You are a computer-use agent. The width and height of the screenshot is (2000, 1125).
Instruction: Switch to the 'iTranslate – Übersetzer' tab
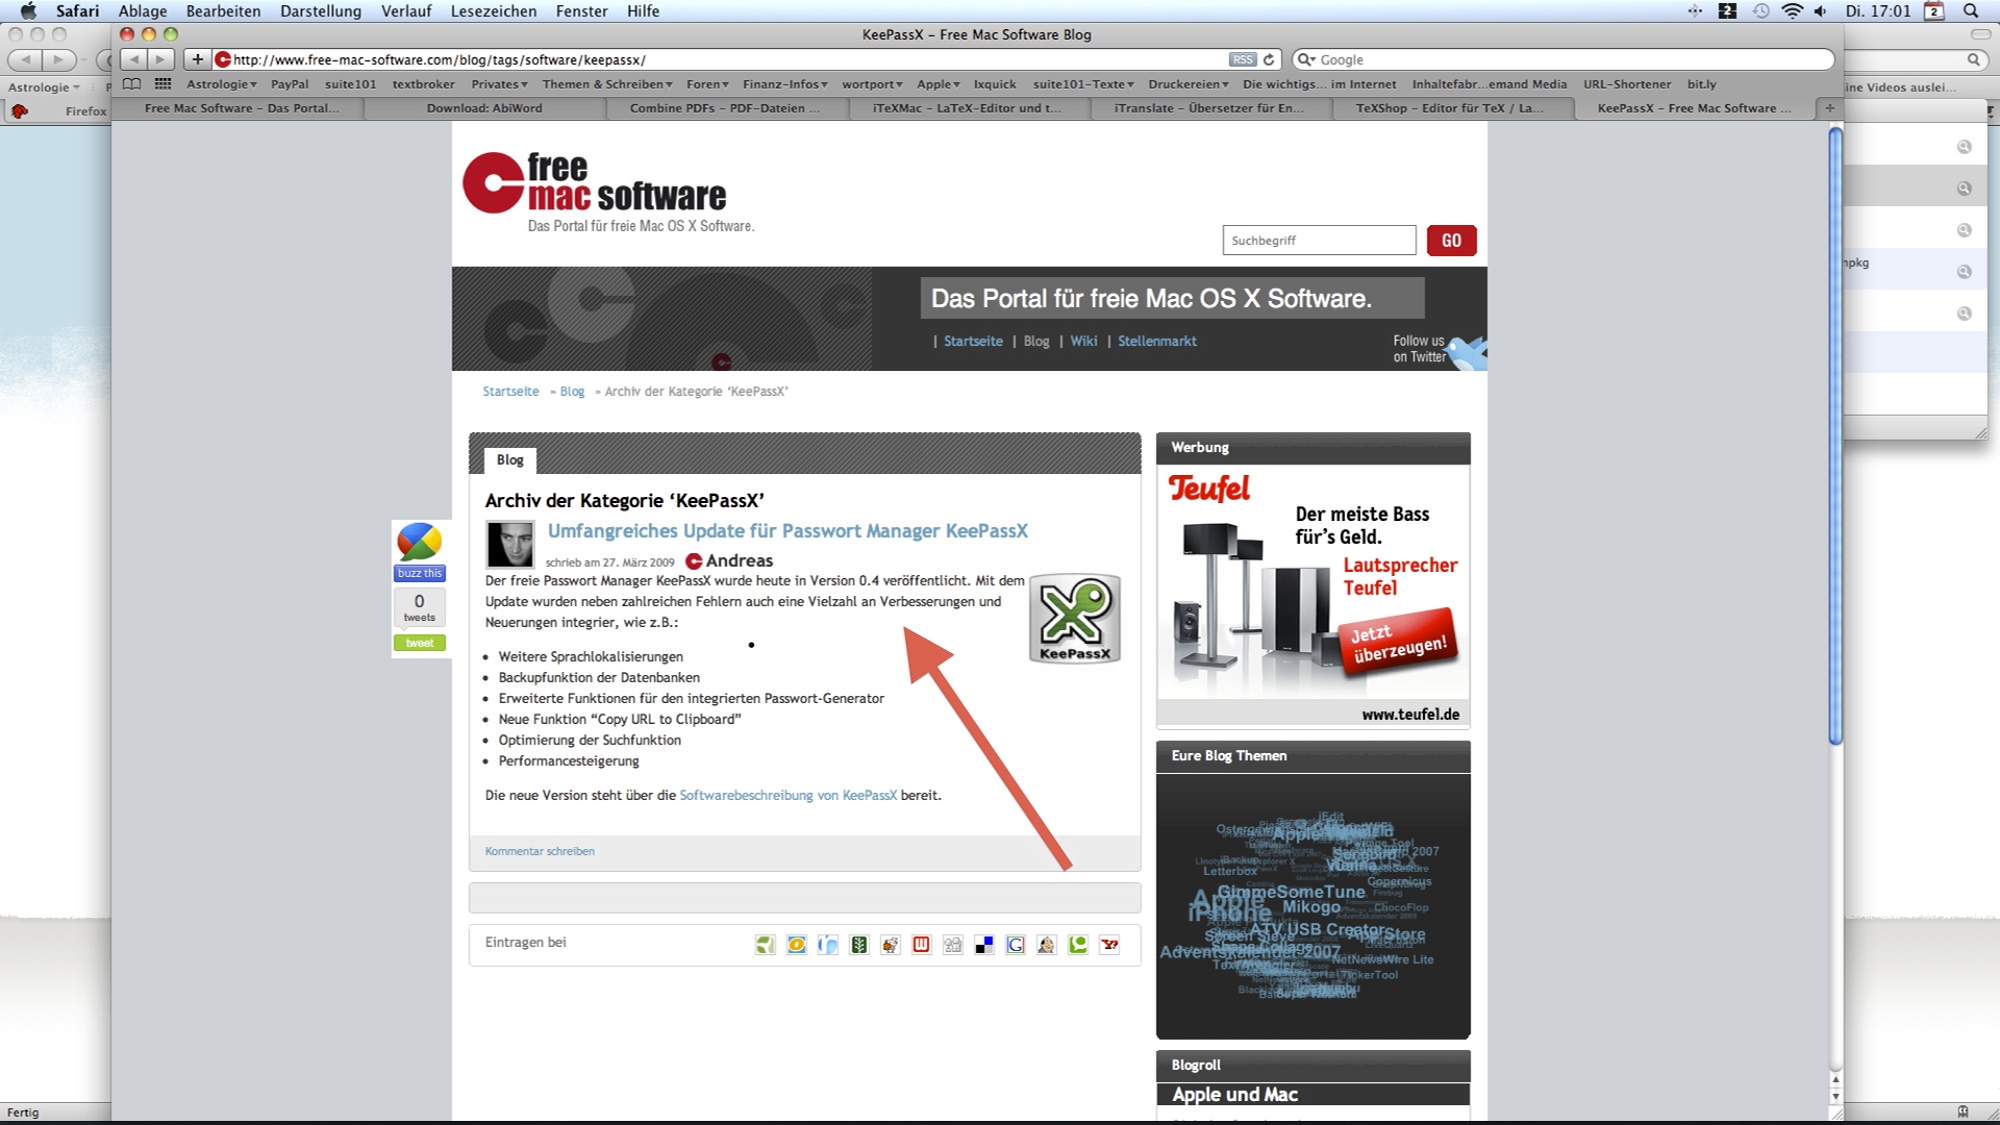point(1209,108)
